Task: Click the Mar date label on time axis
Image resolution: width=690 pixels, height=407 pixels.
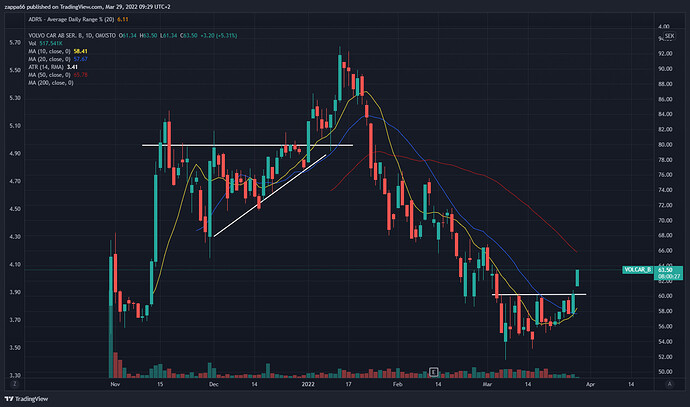Action: (x=487, y=384)
